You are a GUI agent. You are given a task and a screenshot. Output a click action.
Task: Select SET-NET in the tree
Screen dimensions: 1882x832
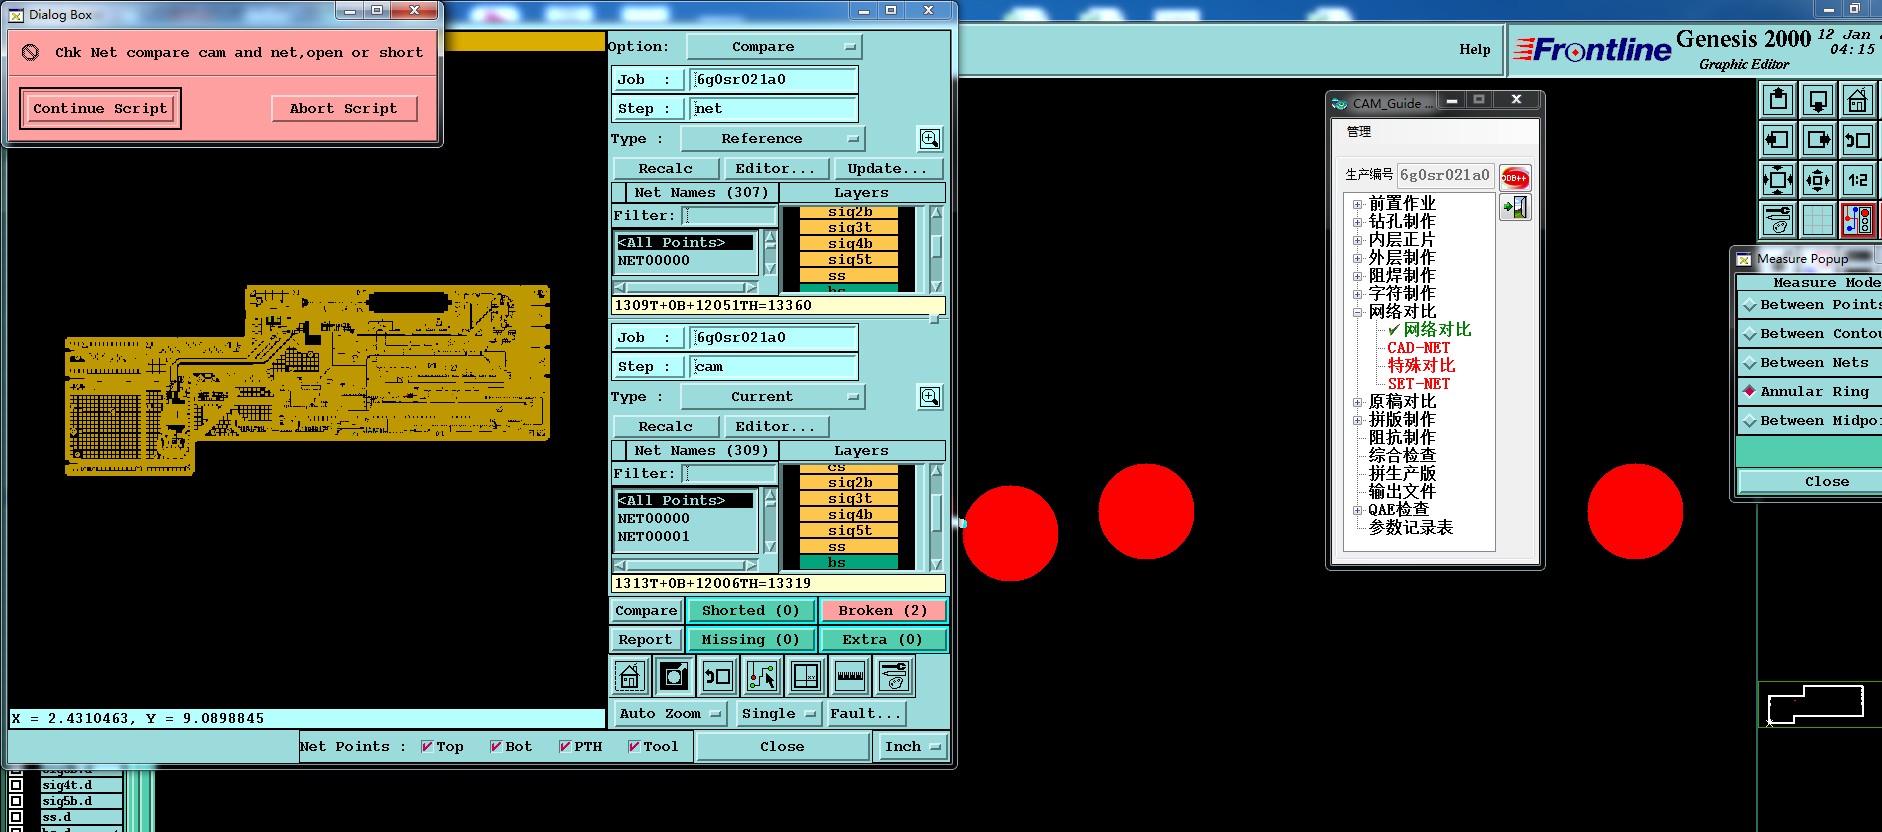1418,384
